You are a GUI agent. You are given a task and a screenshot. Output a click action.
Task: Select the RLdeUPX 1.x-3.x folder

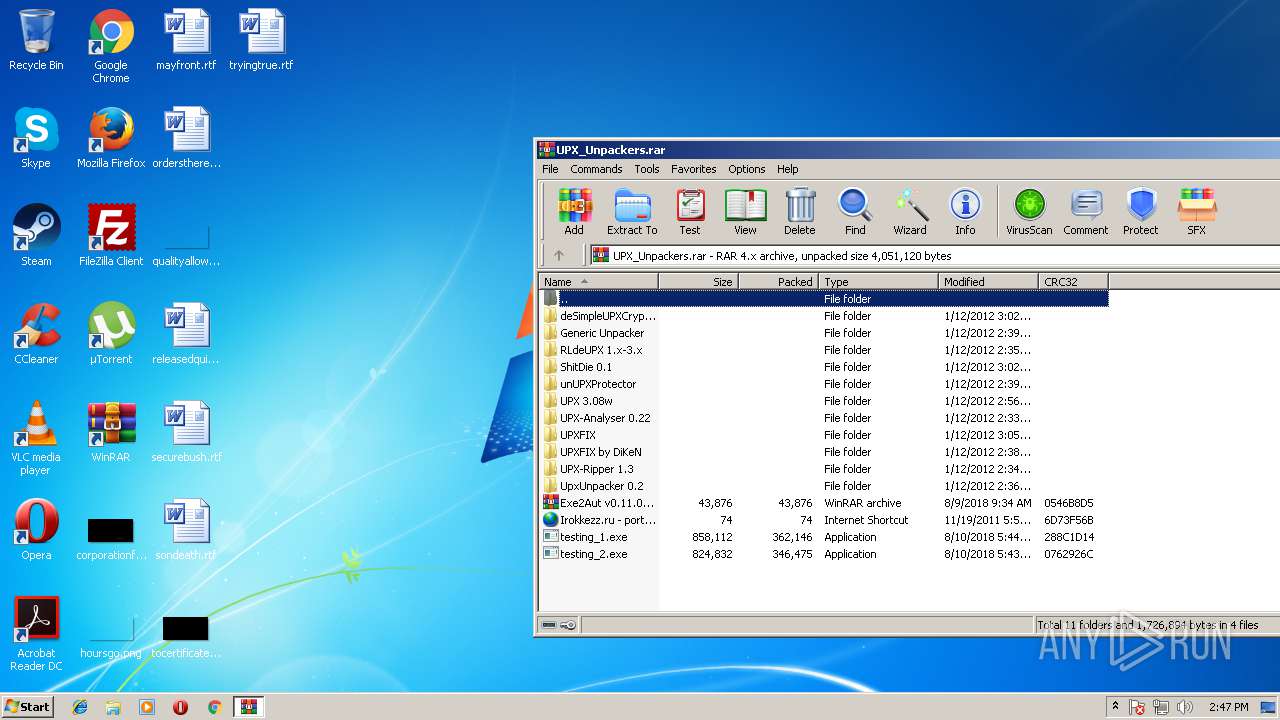pos(824,350)
